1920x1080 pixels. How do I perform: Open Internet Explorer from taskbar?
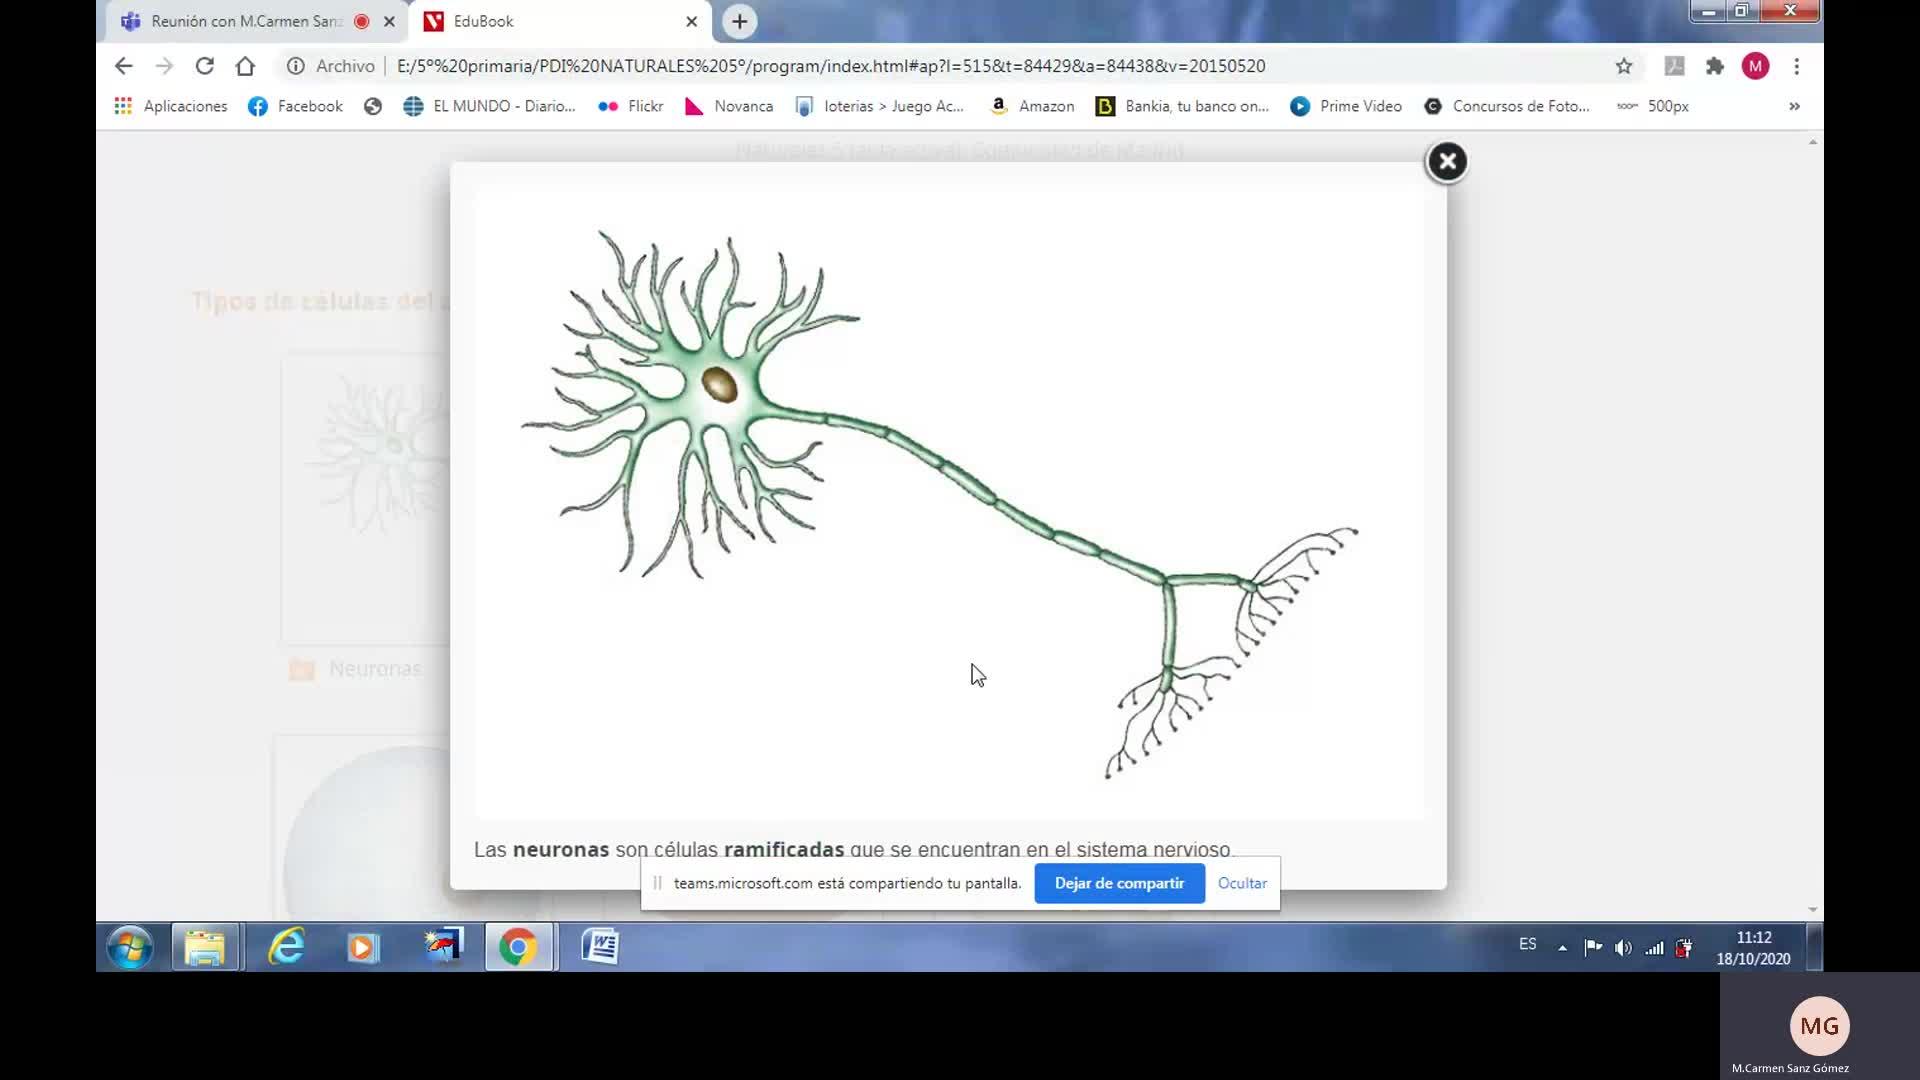pyautogui.click(x=286, y=946)
